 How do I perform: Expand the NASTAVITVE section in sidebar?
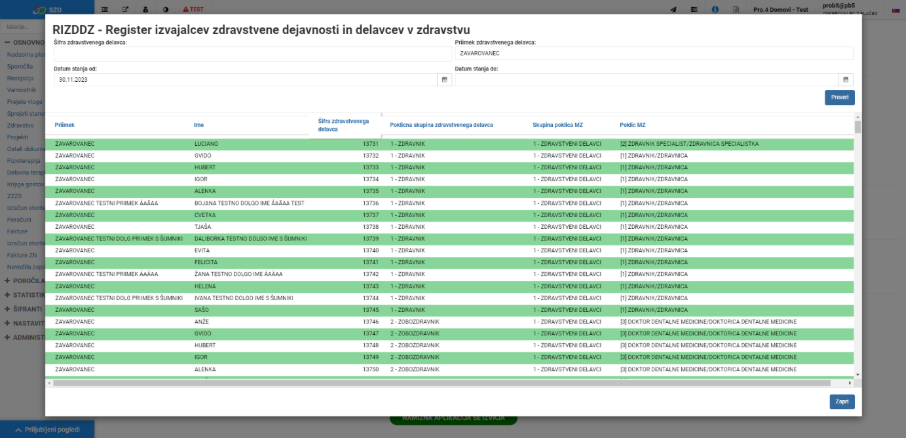point(24,323)
